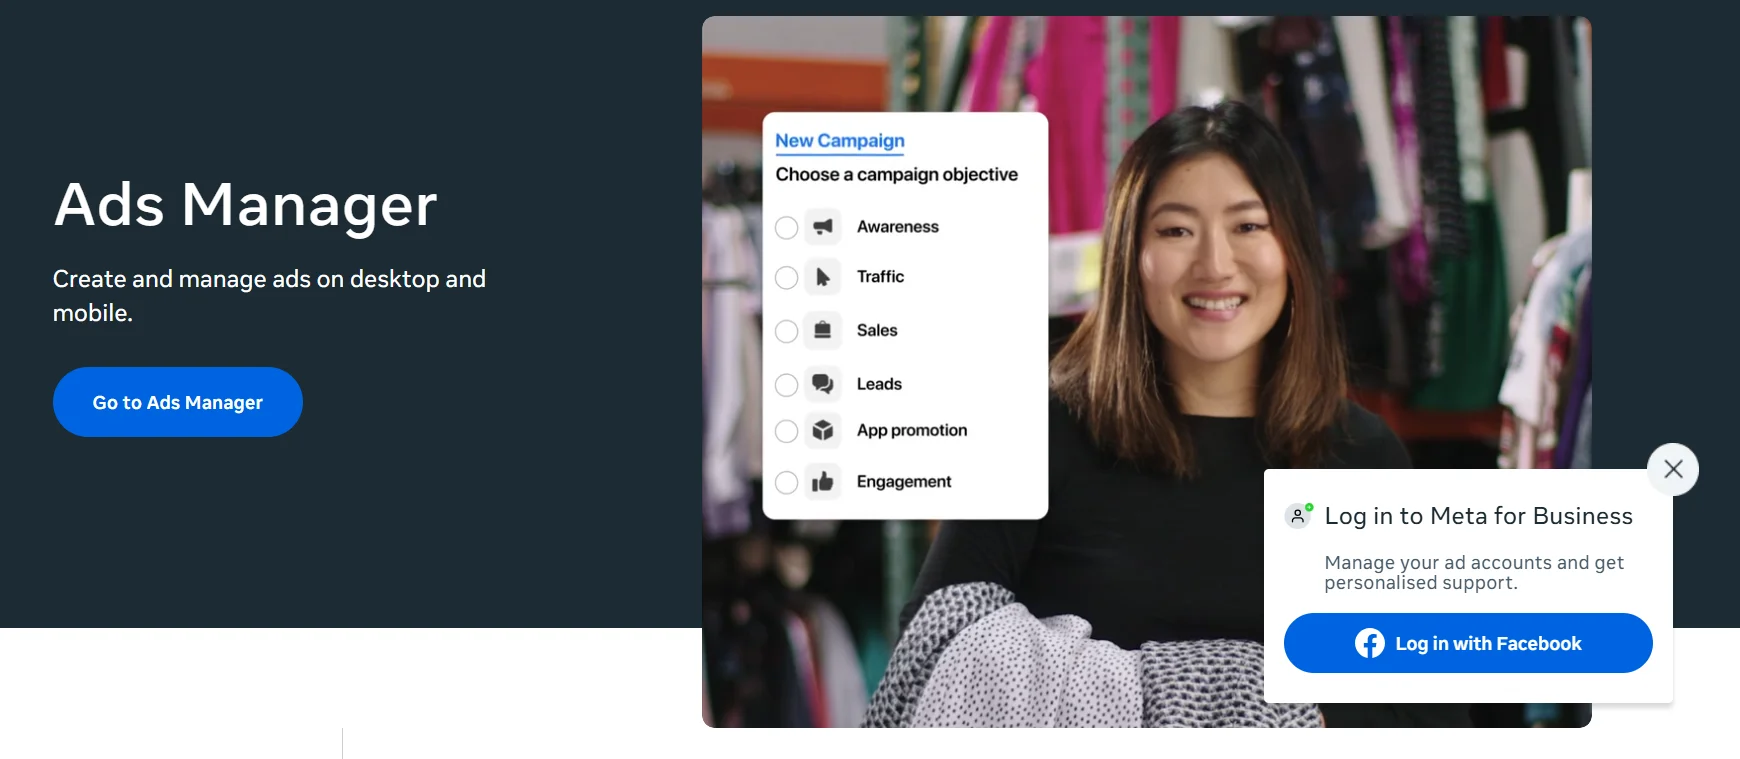Select the Awareness radio button
Screen dimensions: 1740x759
tap(787, 228)
